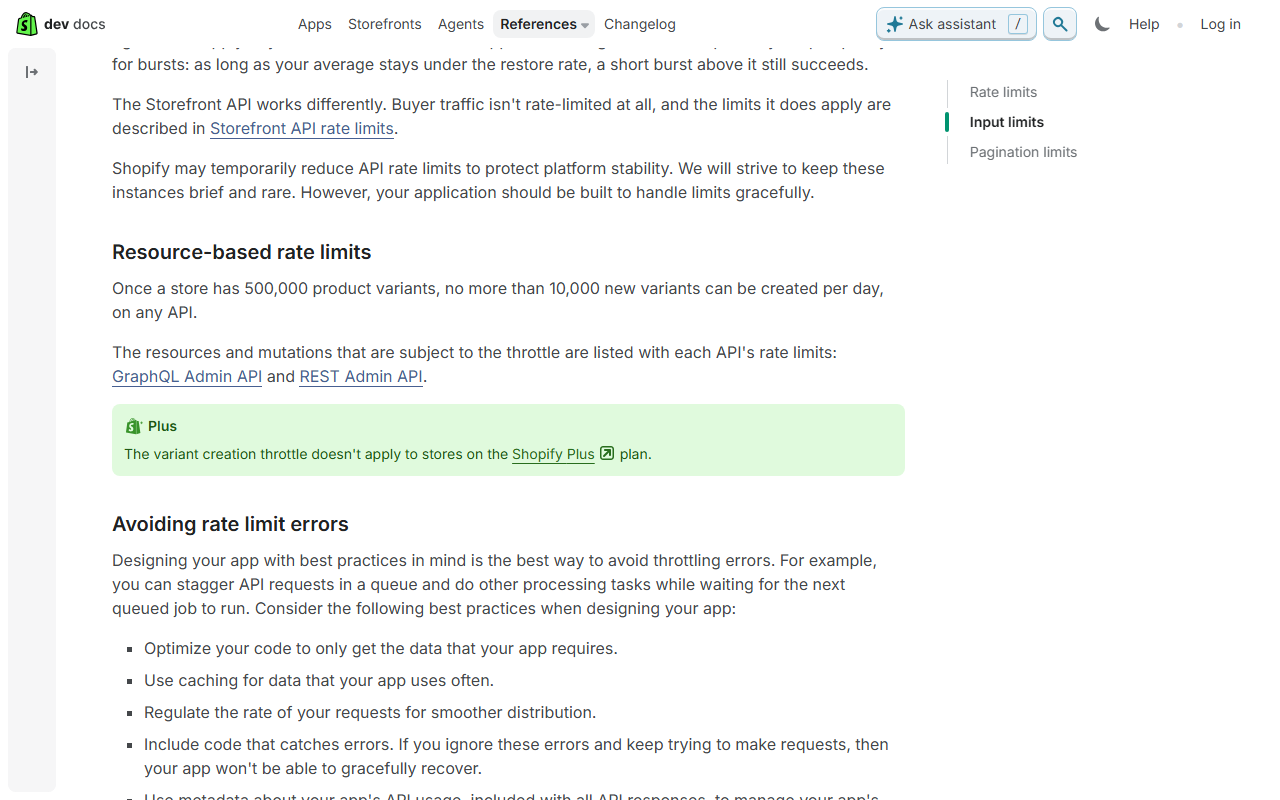Click the Resource-based rate limits heading

242,252
